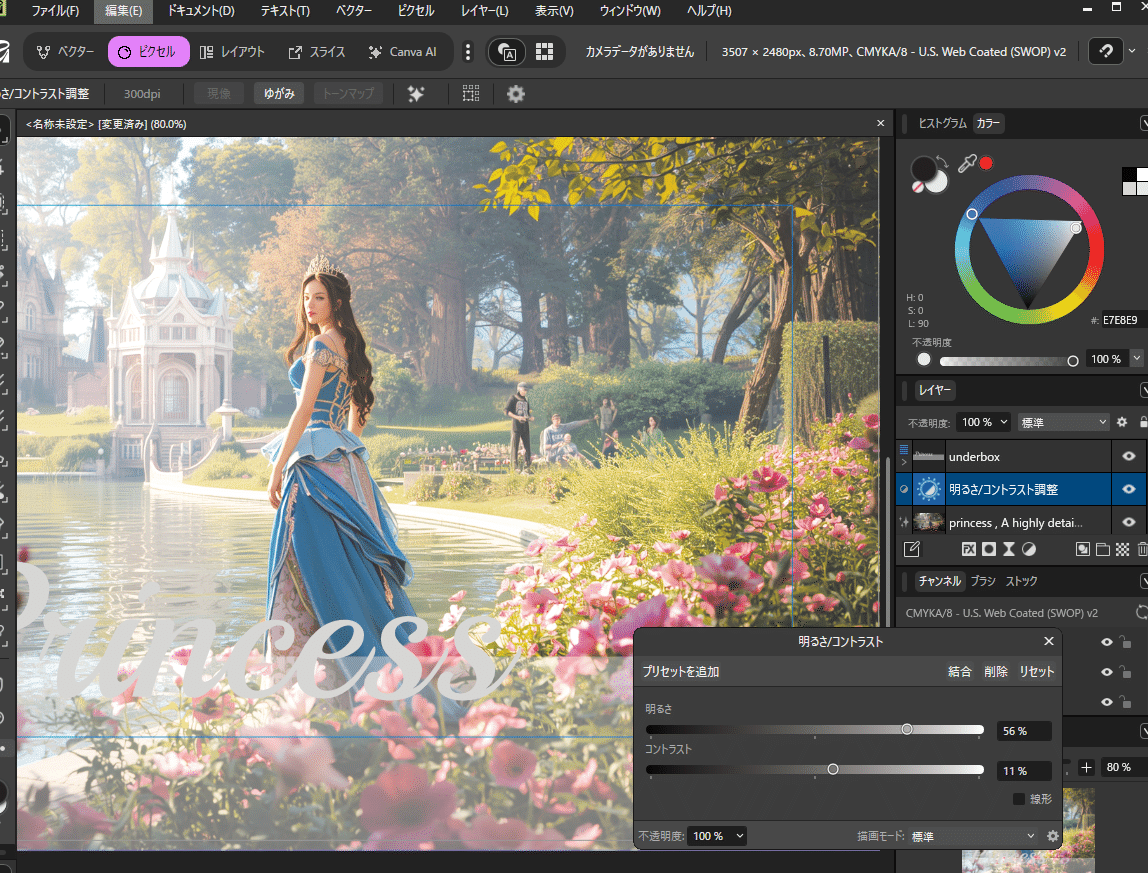
Task: Click the mask layer icon in Layers panel
Action: [988, 549]
